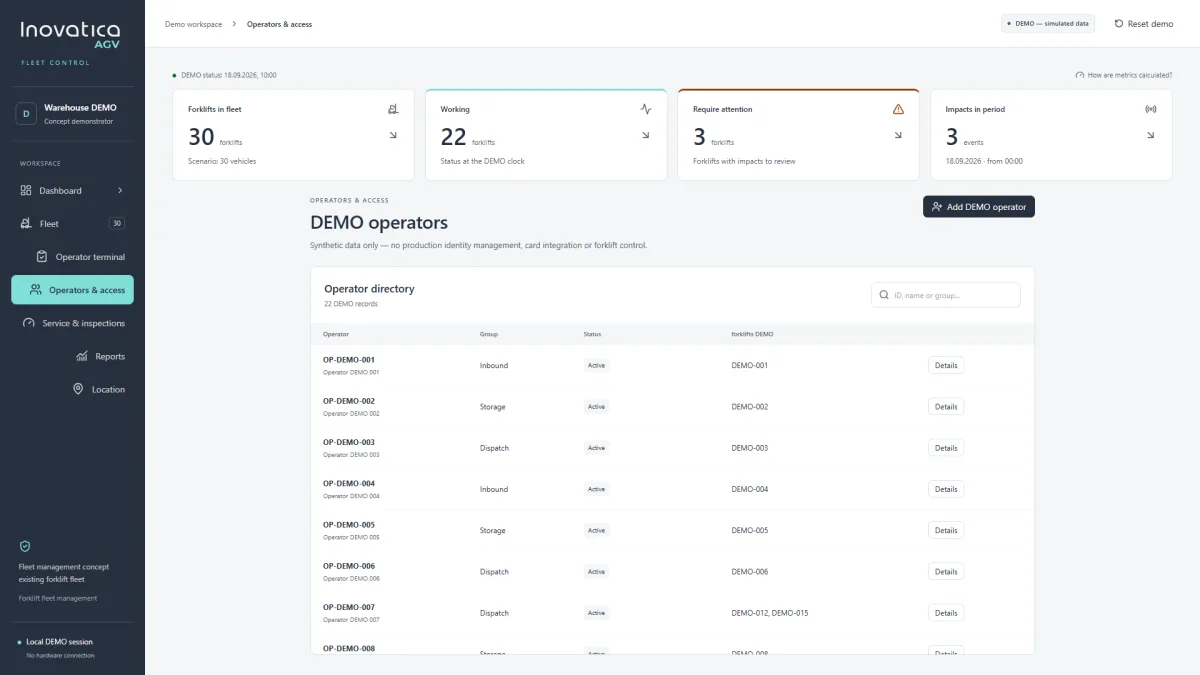Open the Working forklifts card

click(546, 134)
